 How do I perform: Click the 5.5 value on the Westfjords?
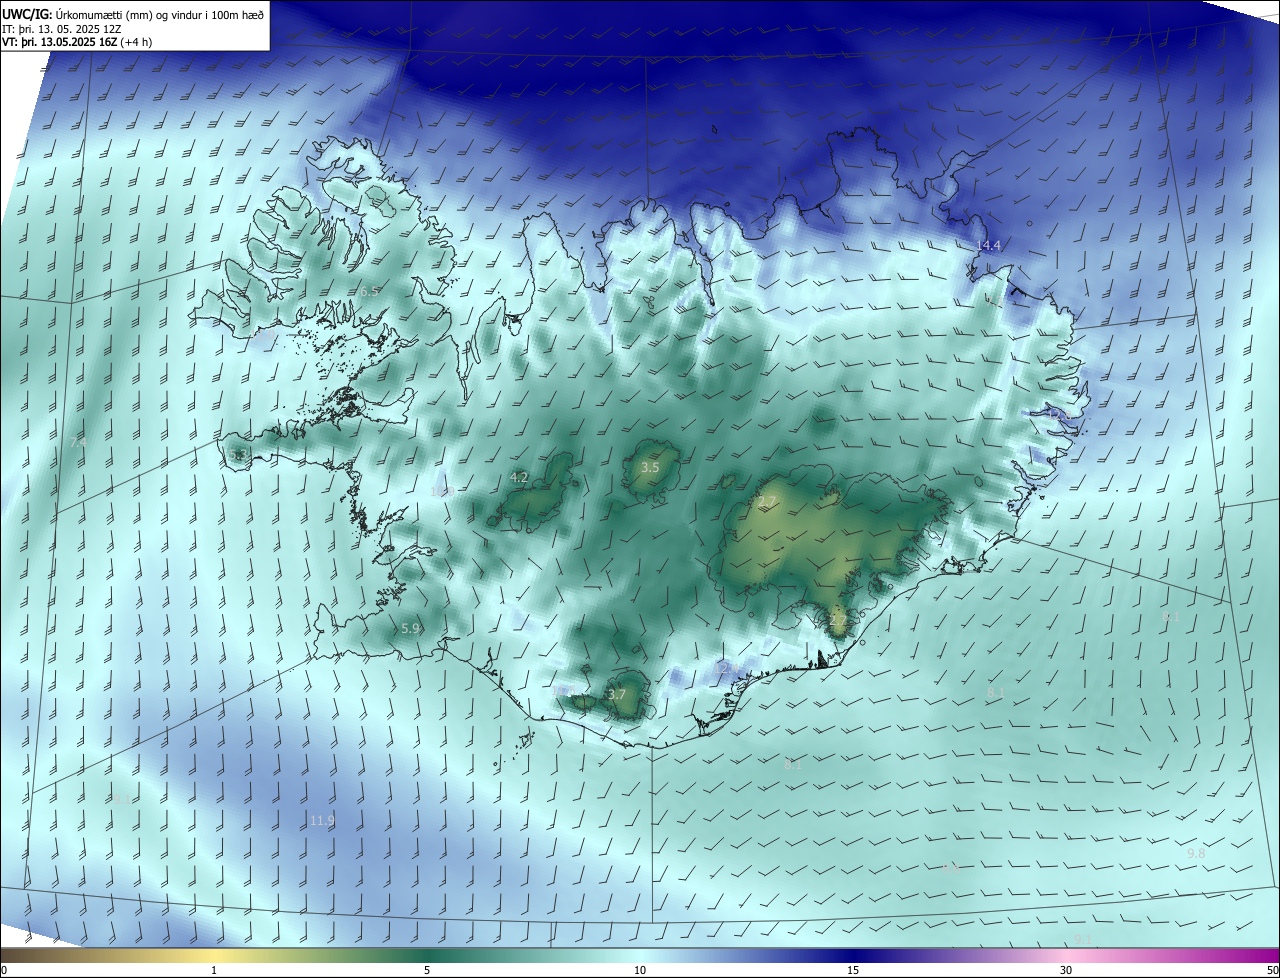pos(369,291)
